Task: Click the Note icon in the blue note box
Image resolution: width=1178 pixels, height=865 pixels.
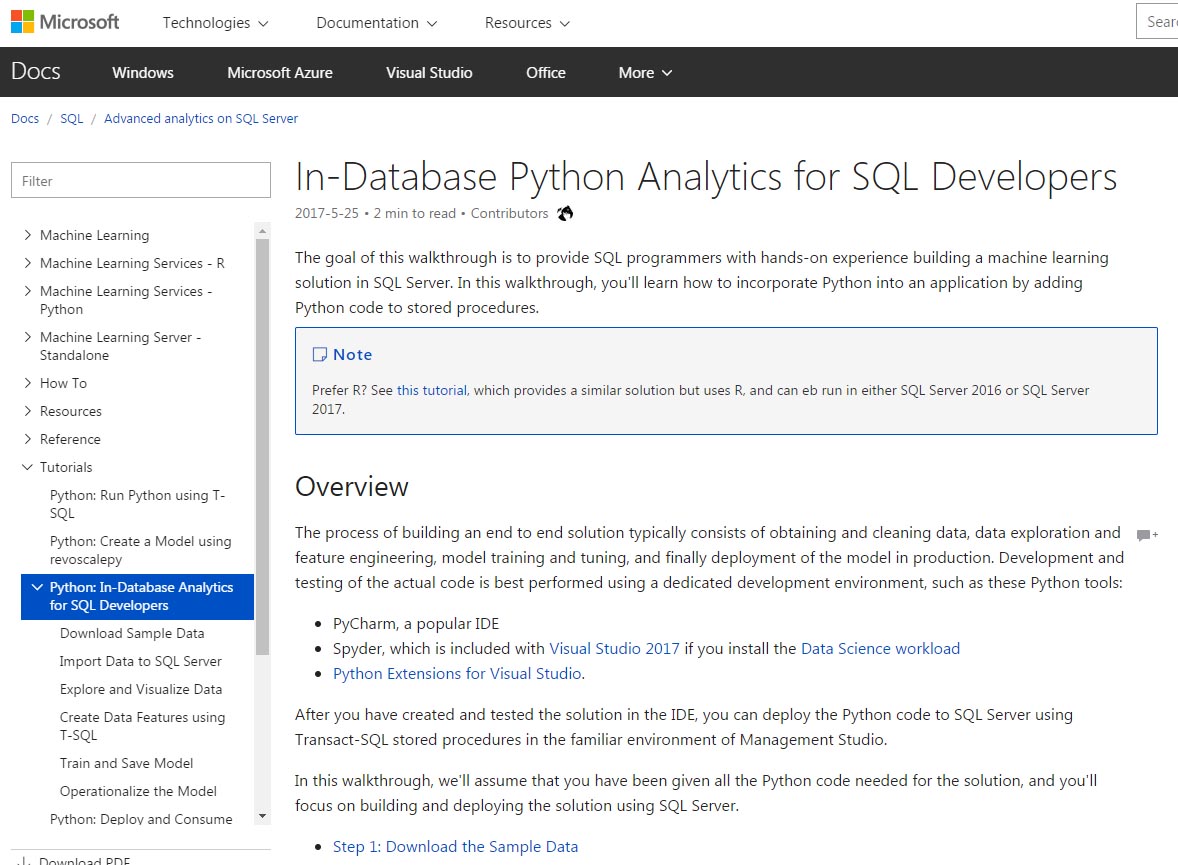Action: (x=319, y=353)
